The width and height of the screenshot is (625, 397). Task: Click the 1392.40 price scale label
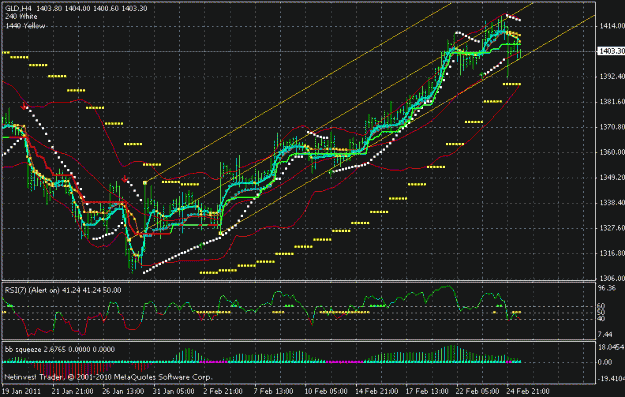click(x=612, y=76)
